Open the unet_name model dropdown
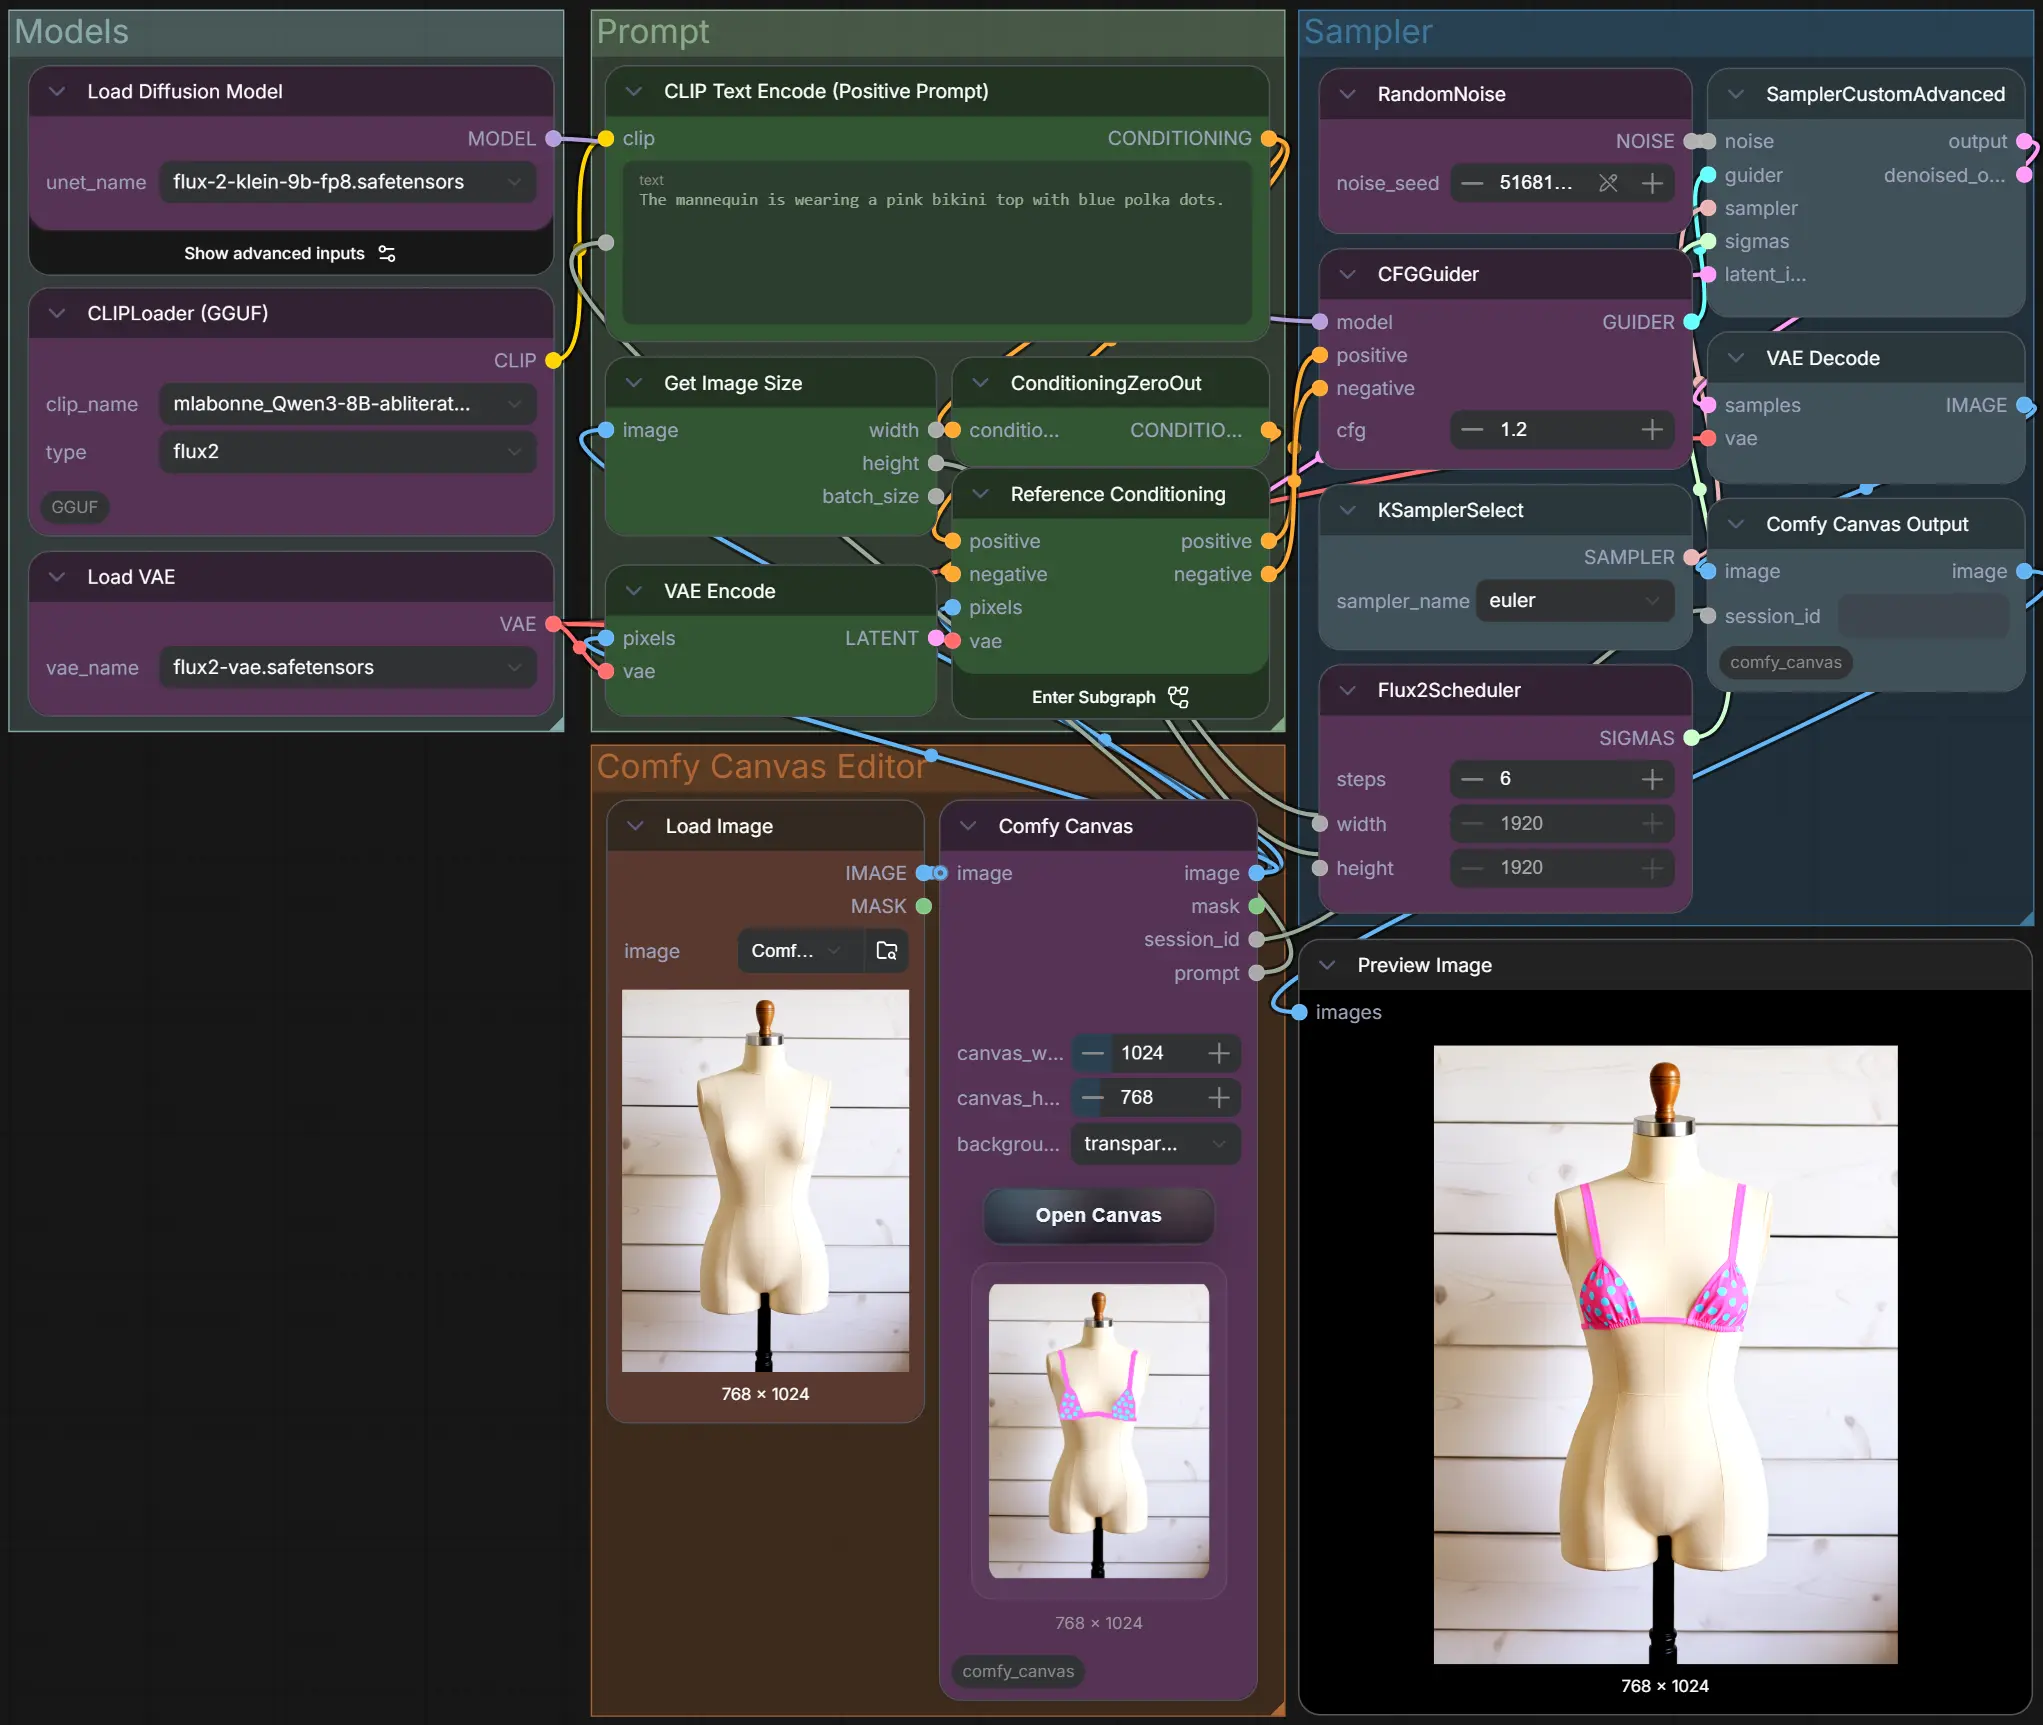 [x=347, y=182]
